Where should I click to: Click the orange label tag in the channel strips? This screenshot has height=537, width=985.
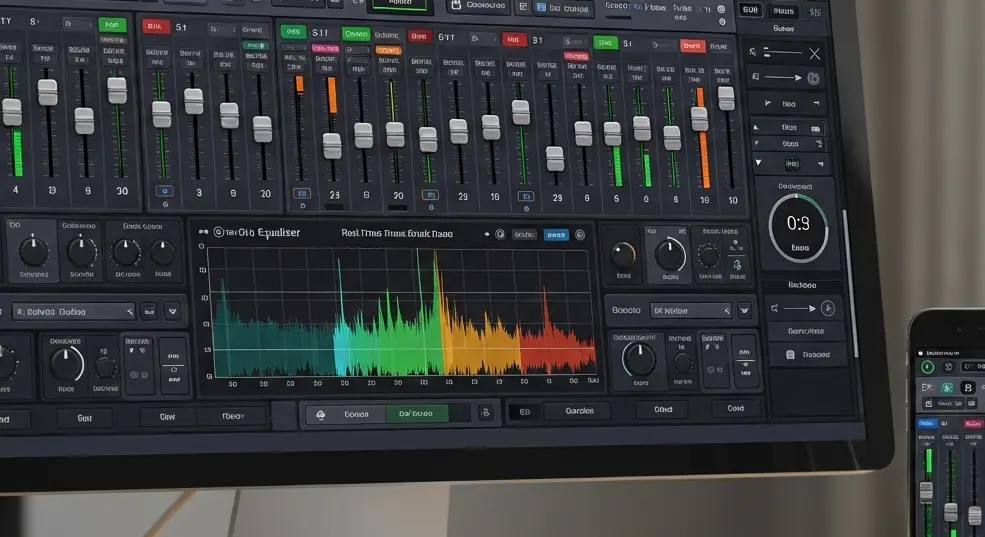[x=388, y=50]
